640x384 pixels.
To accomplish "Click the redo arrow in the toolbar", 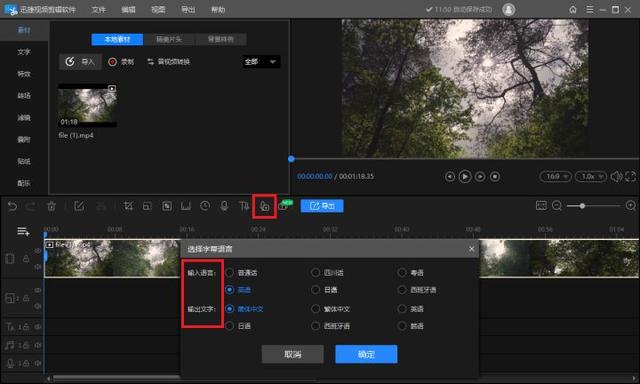I will pos(31,206).
